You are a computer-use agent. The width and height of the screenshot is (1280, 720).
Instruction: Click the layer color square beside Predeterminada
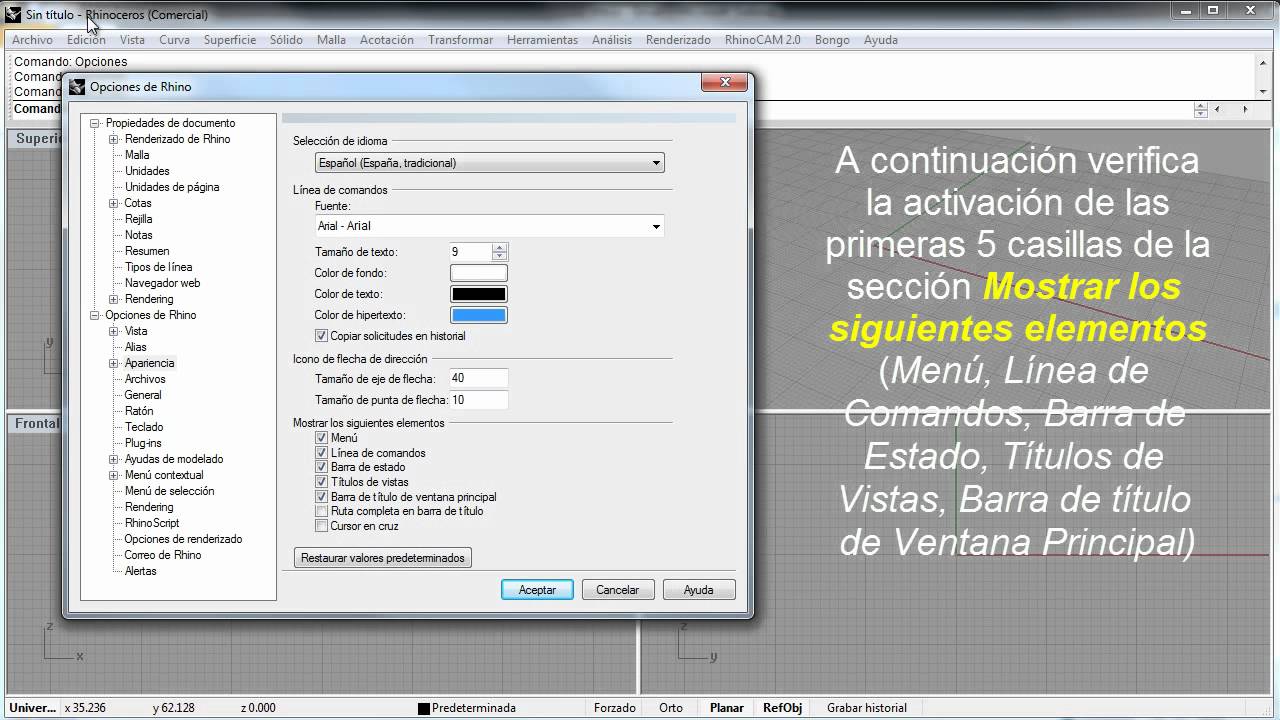(423, 708)
